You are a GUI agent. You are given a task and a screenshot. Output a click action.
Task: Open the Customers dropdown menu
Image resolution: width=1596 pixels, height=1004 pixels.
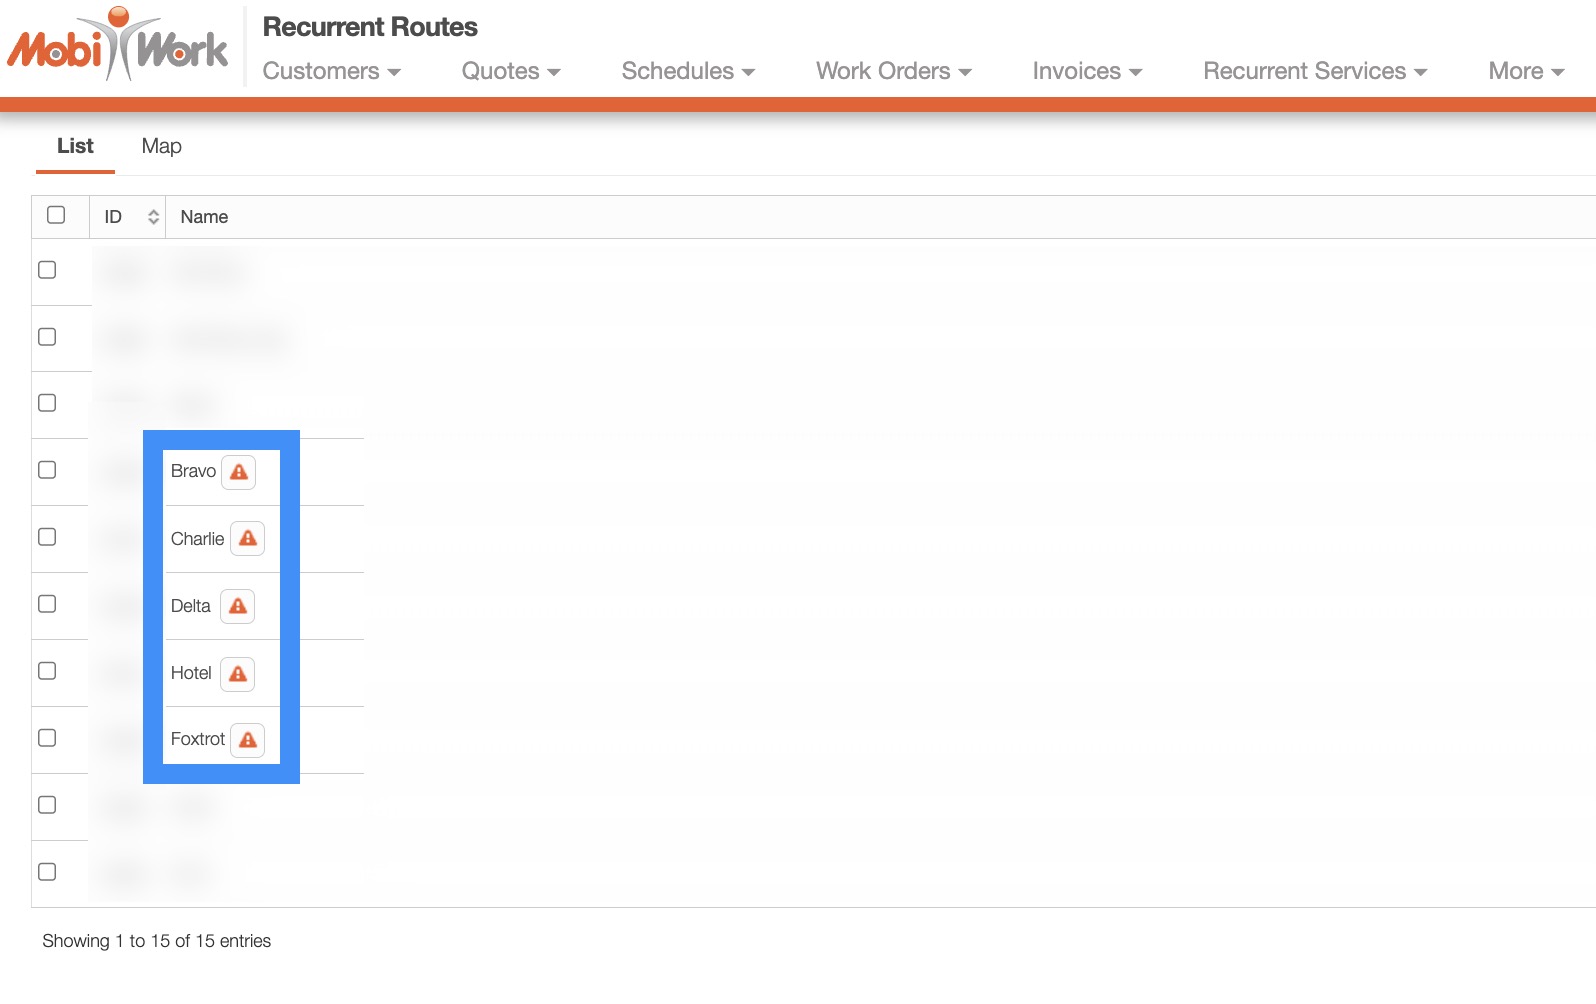tap(331, 71)
